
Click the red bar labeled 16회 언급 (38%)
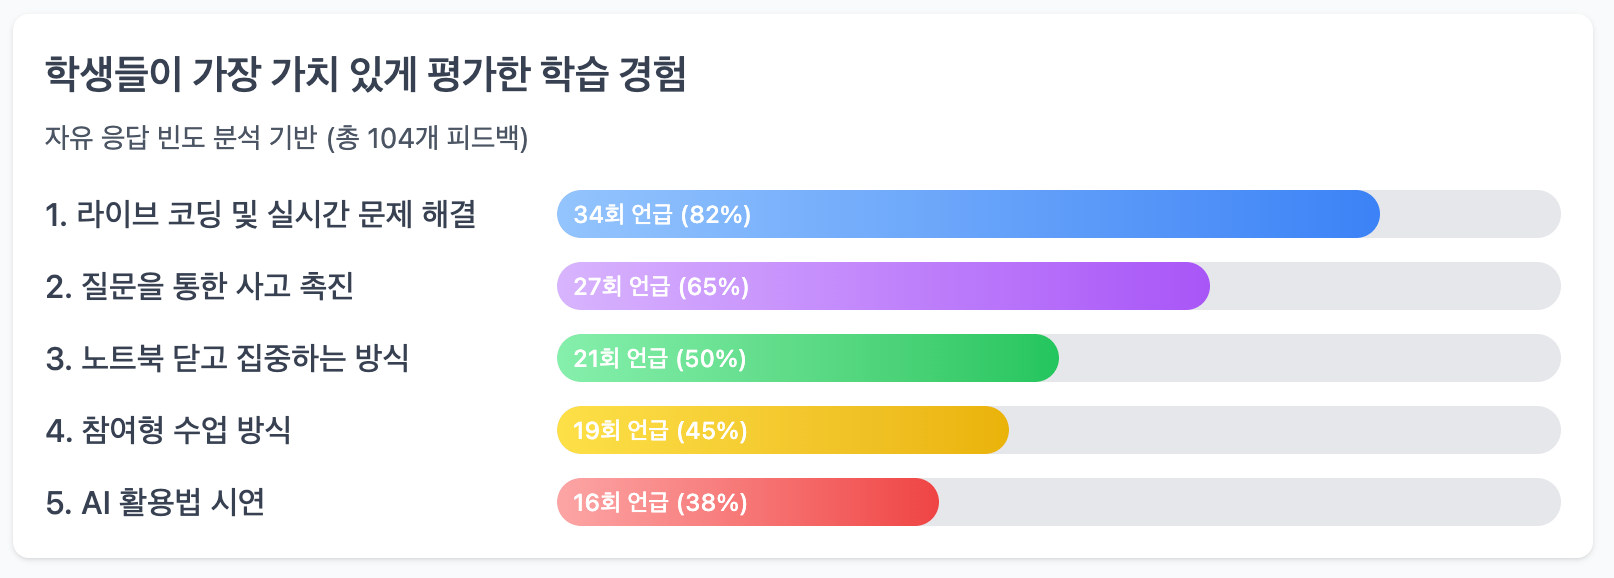(748, 502)
